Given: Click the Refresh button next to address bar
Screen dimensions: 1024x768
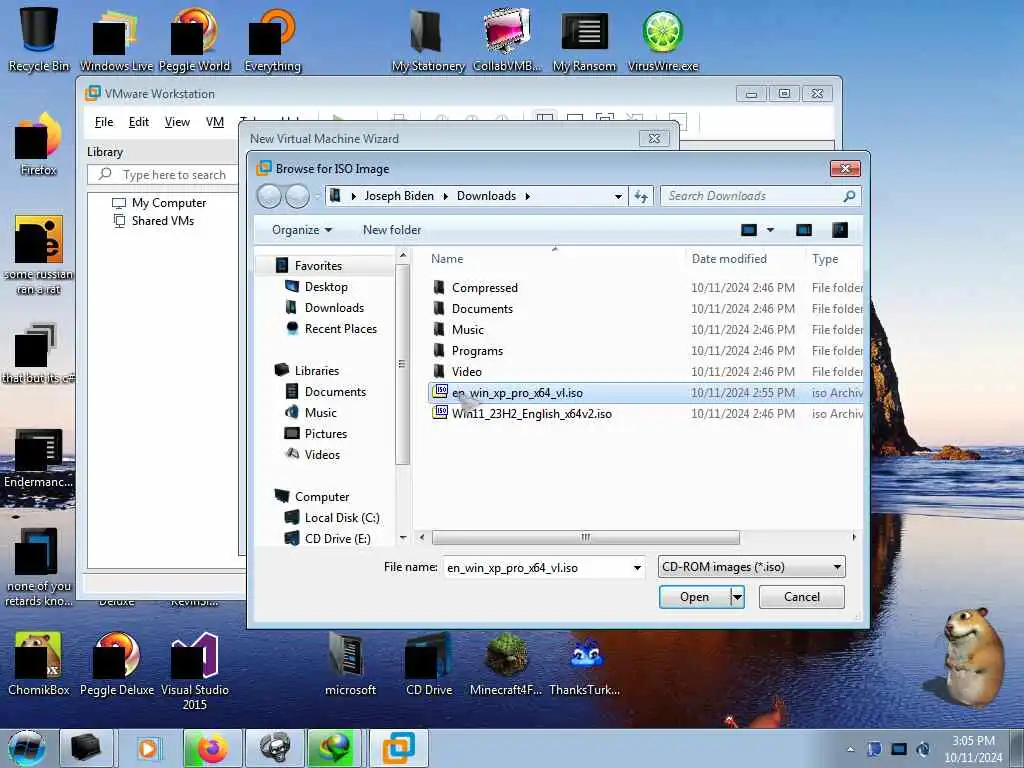Looking at the screenshot, I should tap(641, 196).
